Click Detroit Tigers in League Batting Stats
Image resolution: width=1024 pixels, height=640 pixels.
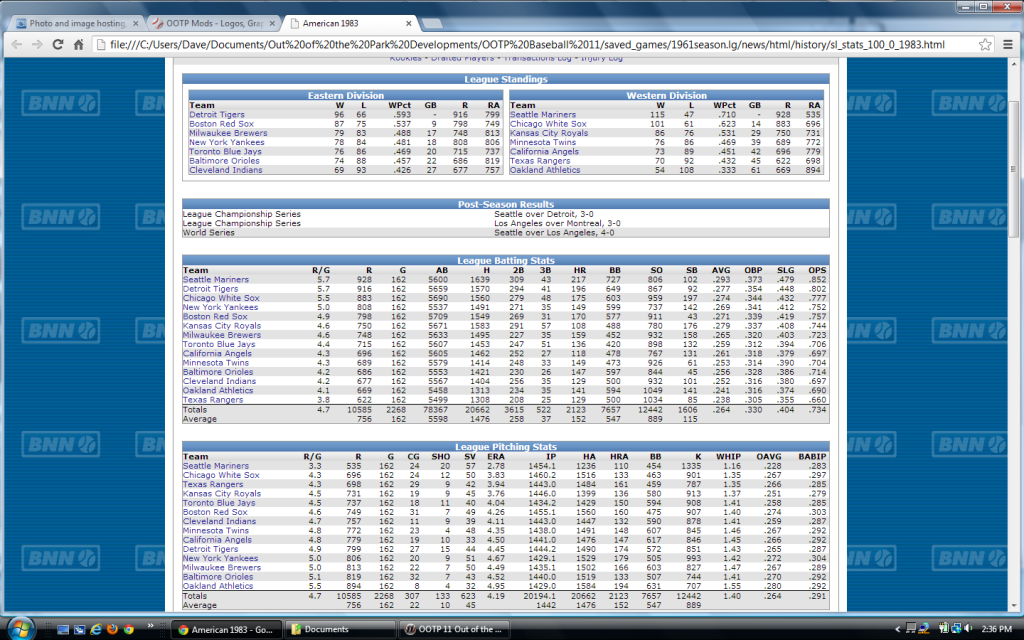point(210,289)
